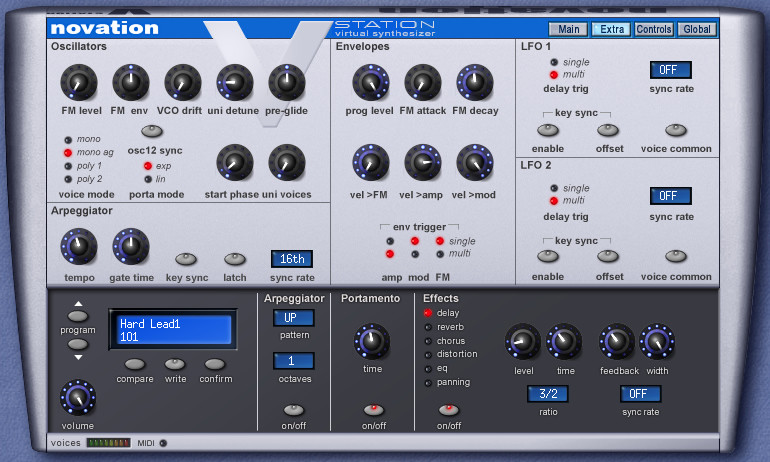
Task: Click the Hard Lead1 program display
Action: click(x=173, y=329)
